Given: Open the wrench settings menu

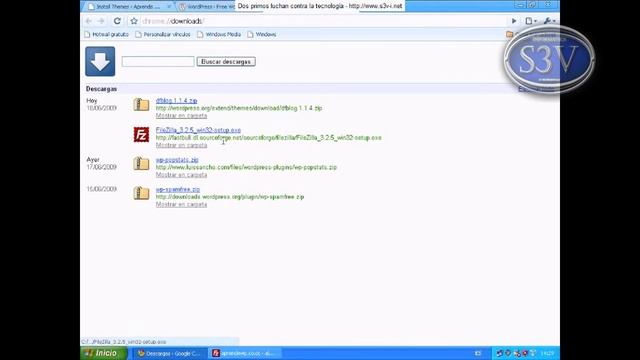Looking at the screenshot, I should [x=549, y=21].
